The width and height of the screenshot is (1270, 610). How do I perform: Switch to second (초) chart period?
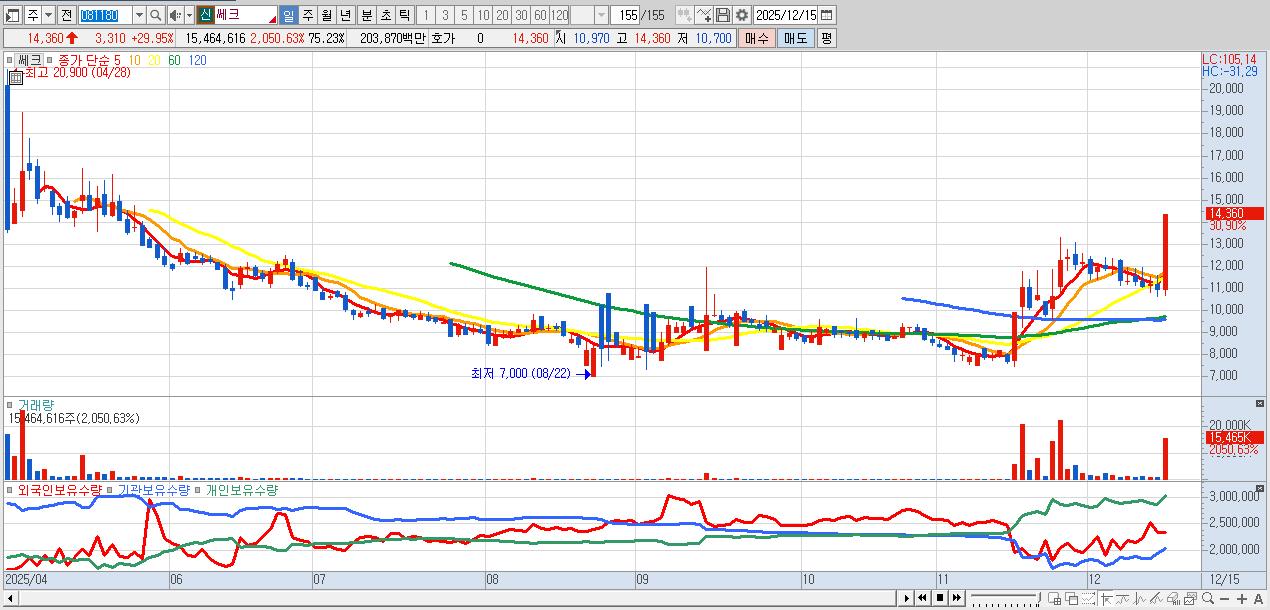[385, 15]
